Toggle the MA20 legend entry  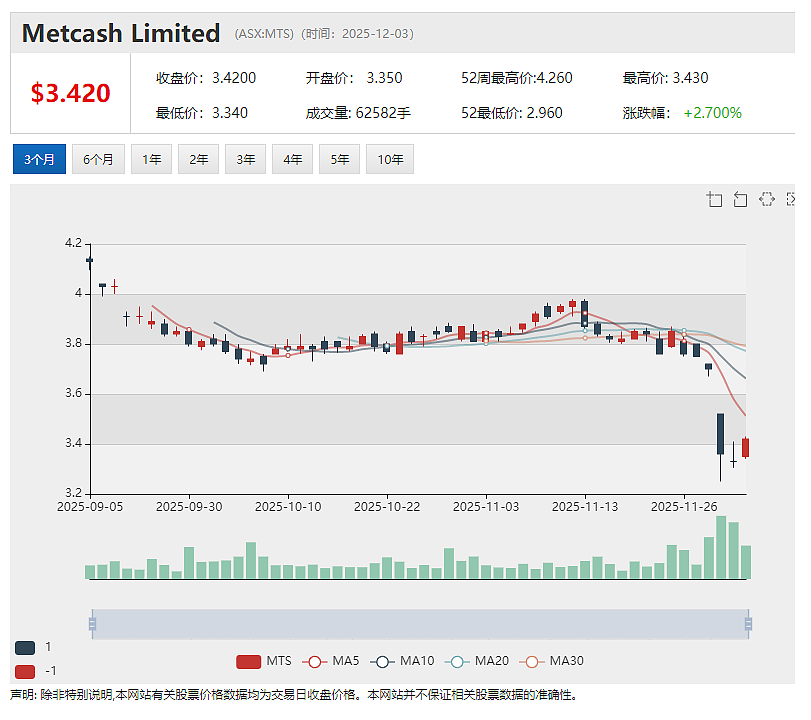pyautogui.click(x=477, y=661)
